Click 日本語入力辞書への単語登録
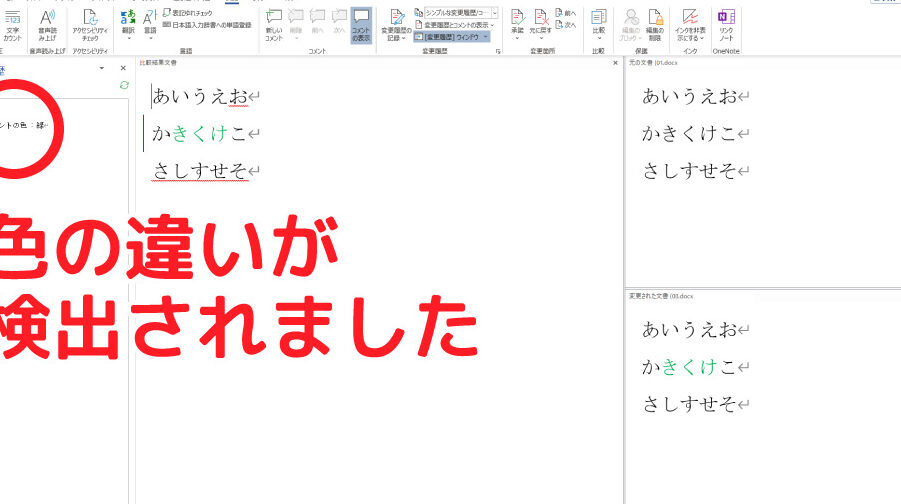The width and height of the screenshot is (901, 504). click(207, 25)
